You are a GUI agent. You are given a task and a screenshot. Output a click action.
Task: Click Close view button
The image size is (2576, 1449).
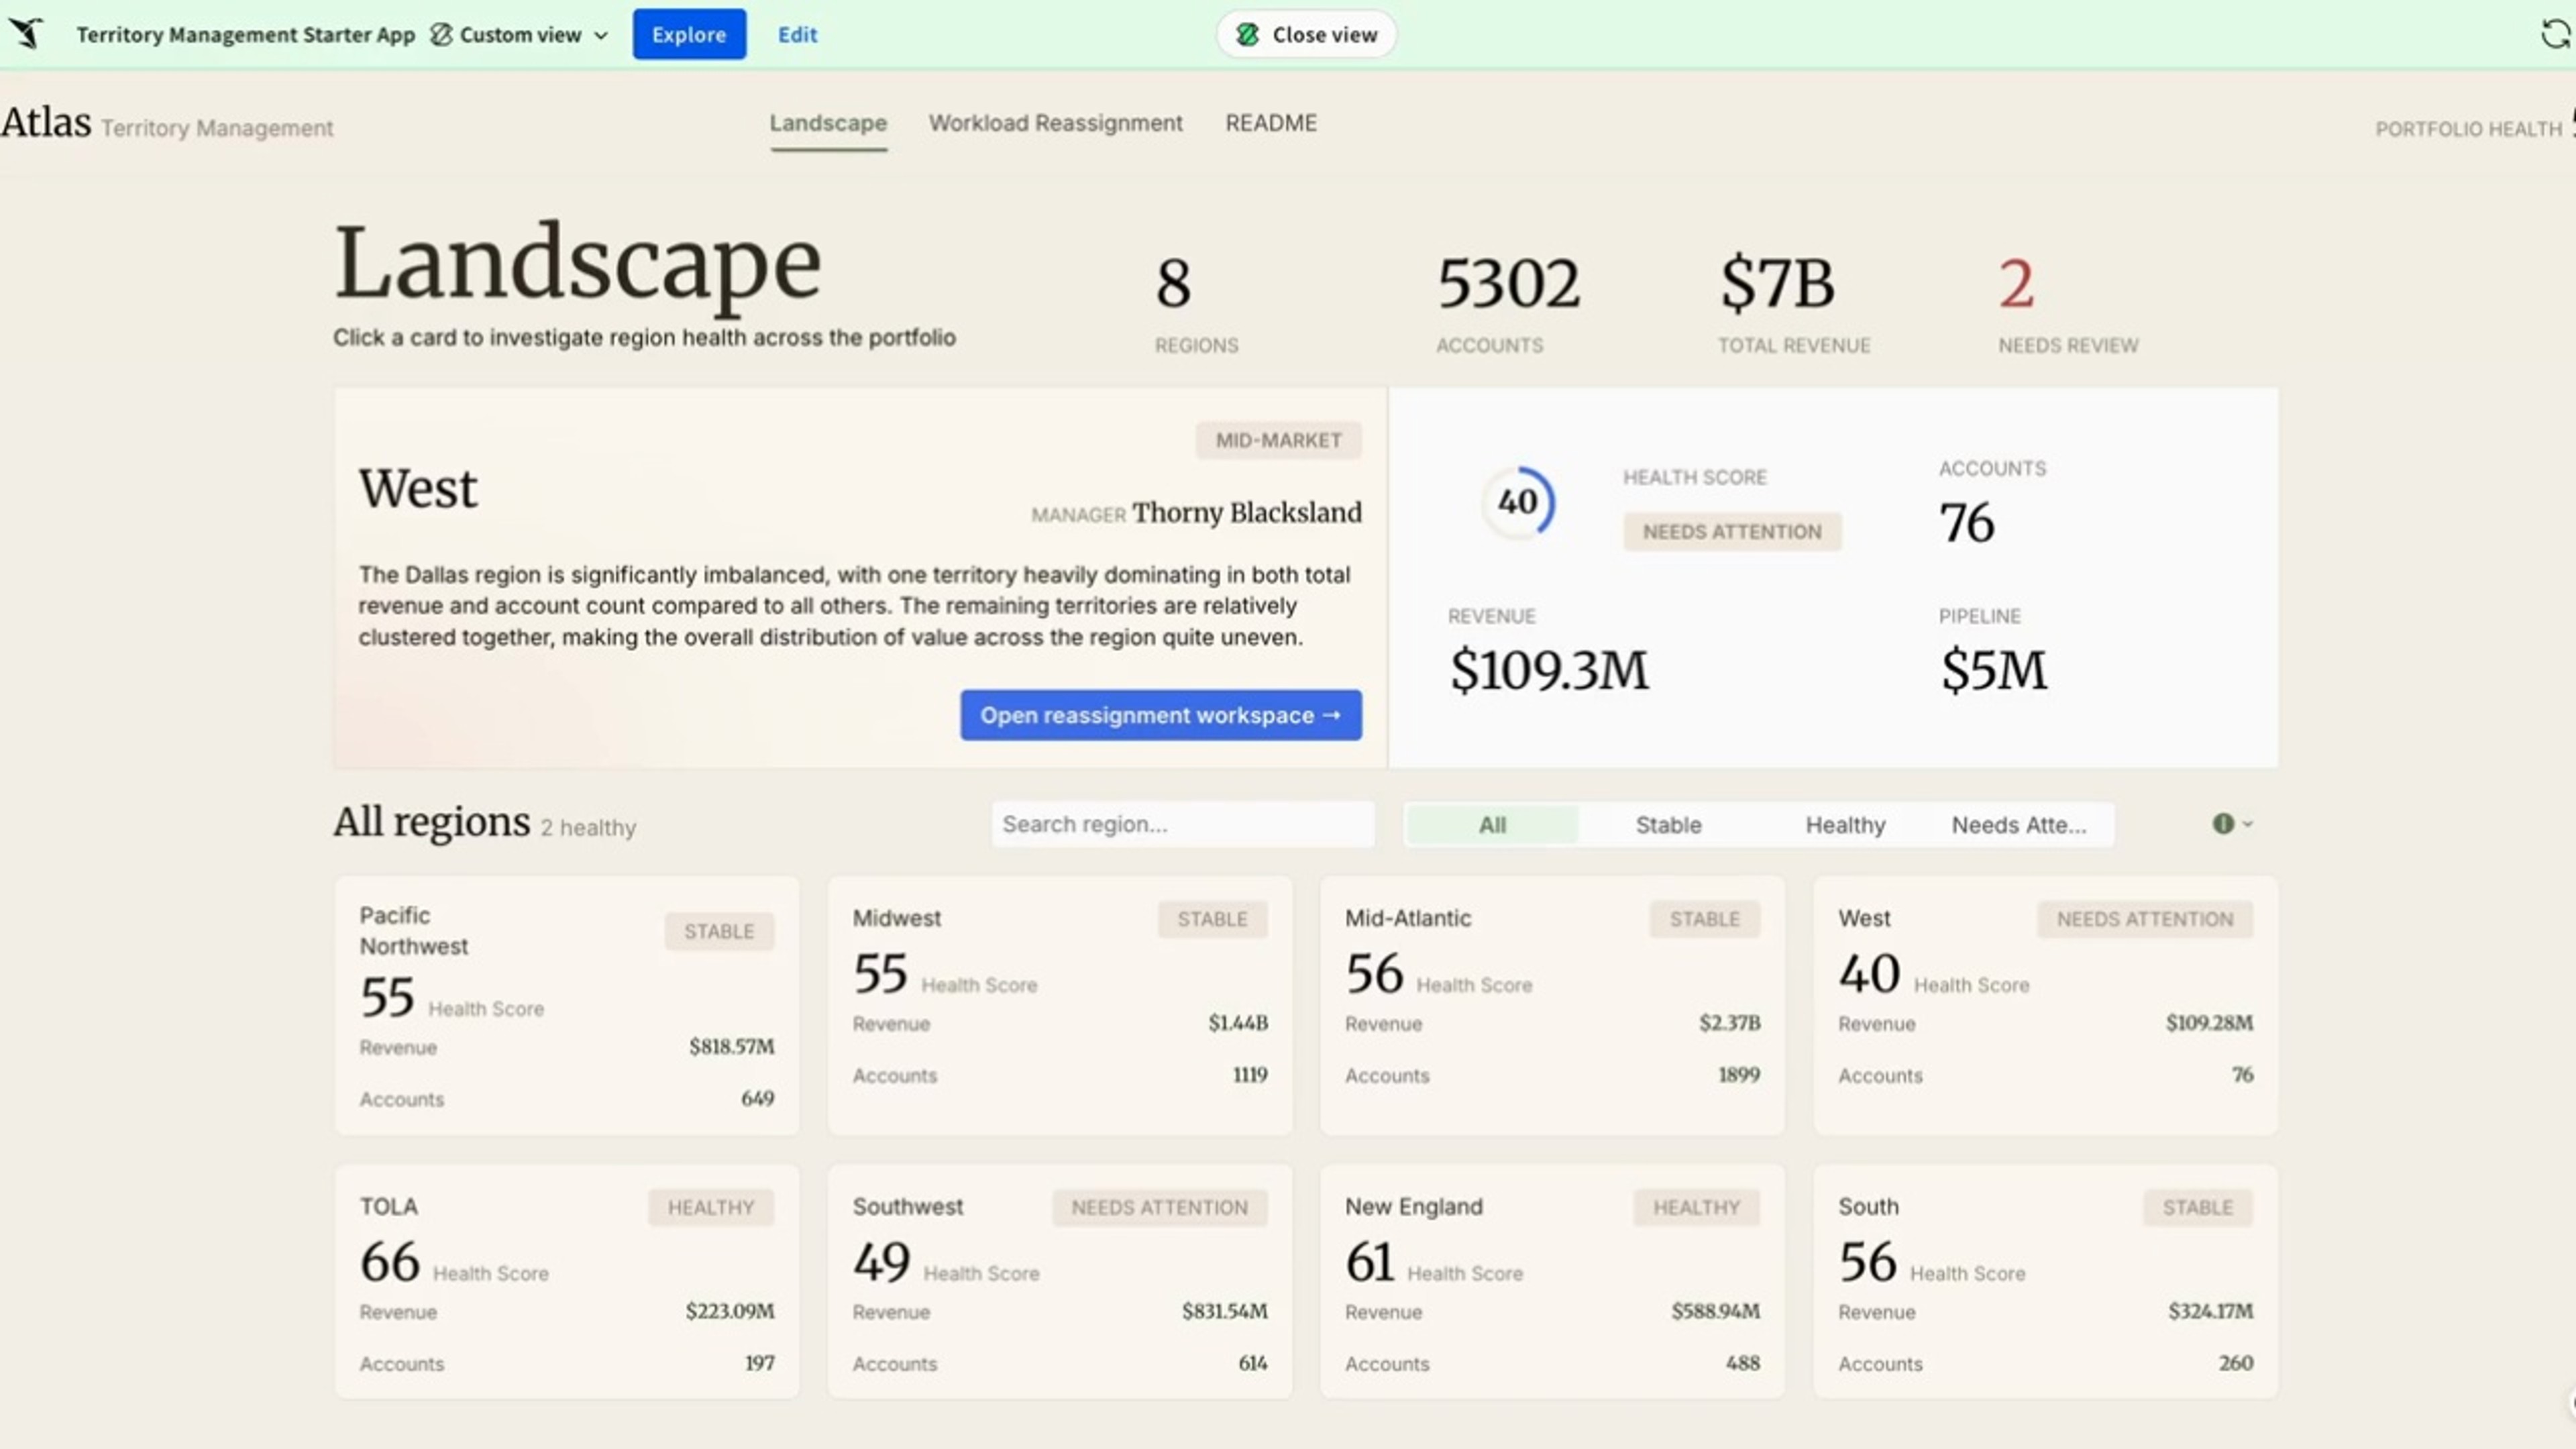[x=1306, y=34]
